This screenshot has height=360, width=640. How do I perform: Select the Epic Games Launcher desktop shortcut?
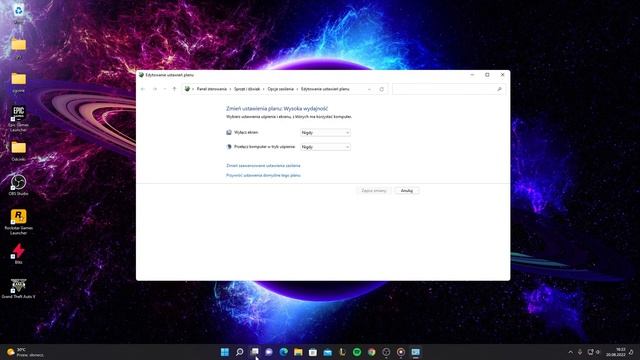[18, 118]
